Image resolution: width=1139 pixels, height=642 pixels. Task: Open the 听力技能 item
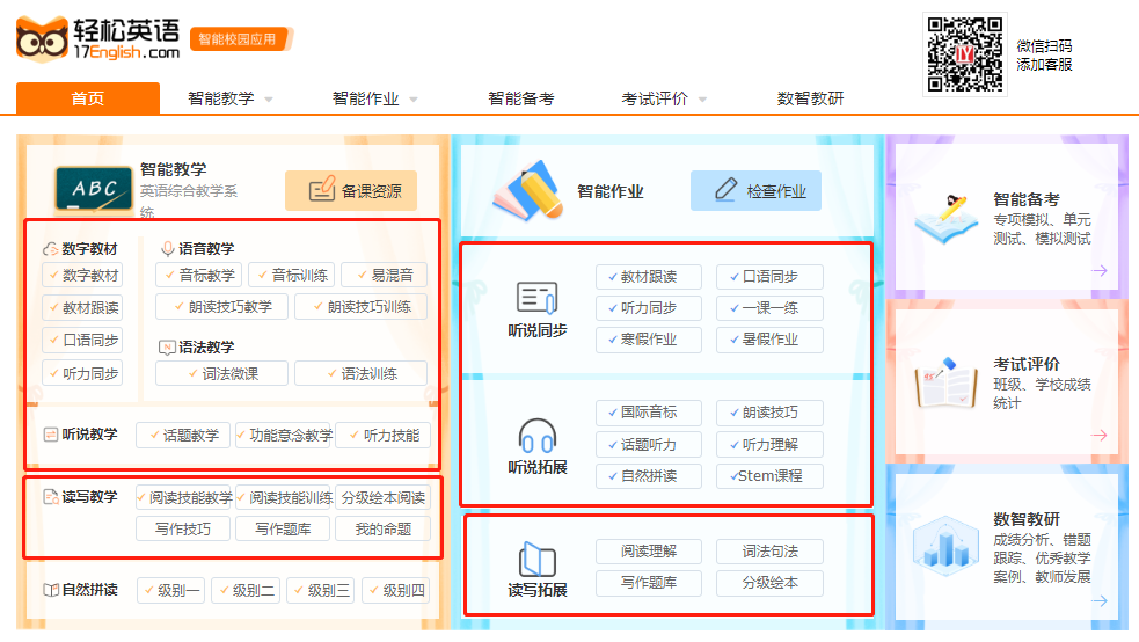point(383,436)
